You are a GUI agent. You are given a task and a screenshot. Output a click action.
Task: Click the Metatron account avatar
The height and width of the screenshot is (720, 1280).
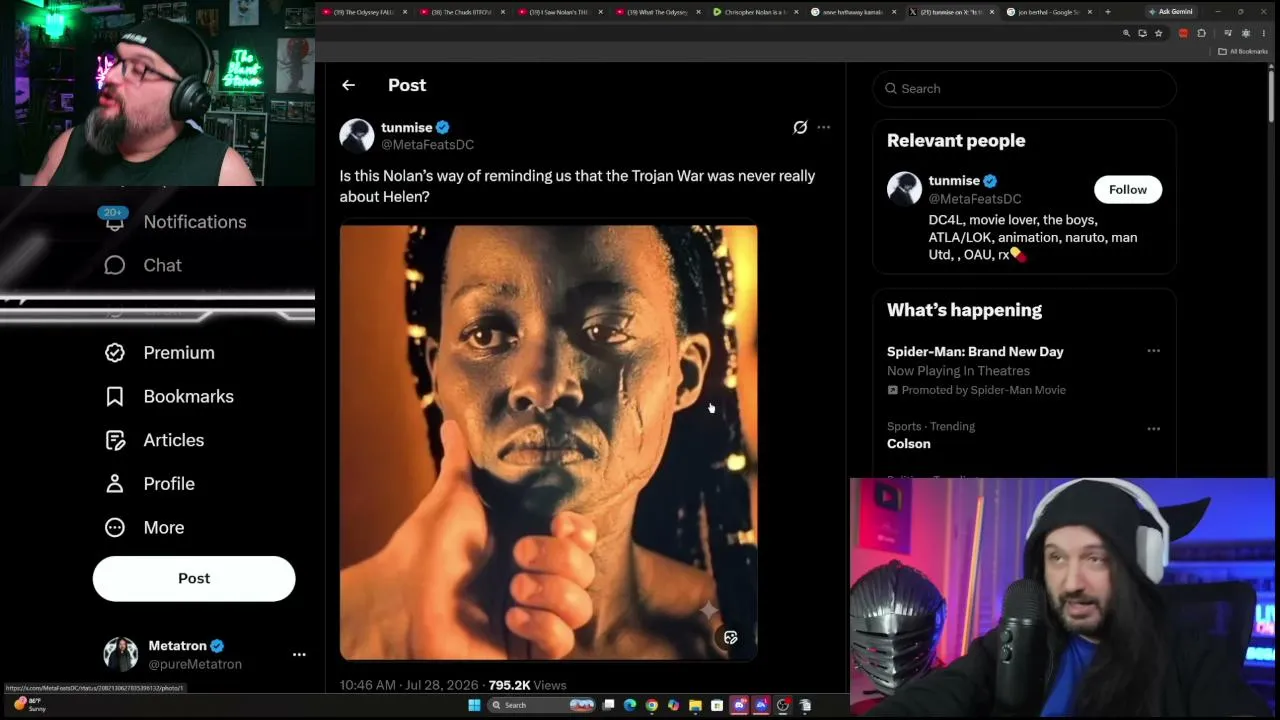(121, 654)
